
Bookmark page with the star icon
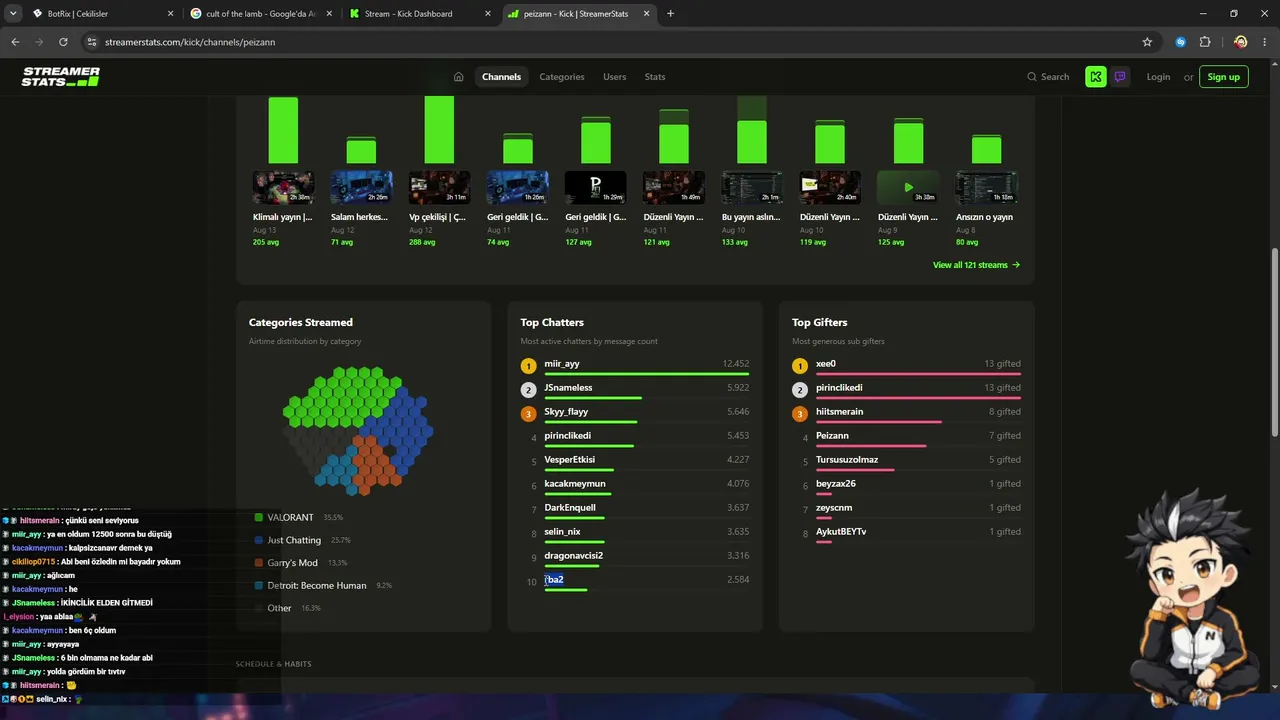[x=1147, y=42]
